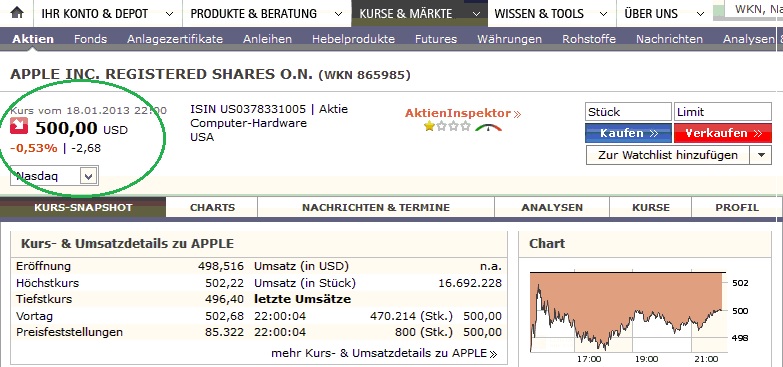This screenshot has width=783, height=367.
Task: Click the red Verkaufen button
Action: 723,133
